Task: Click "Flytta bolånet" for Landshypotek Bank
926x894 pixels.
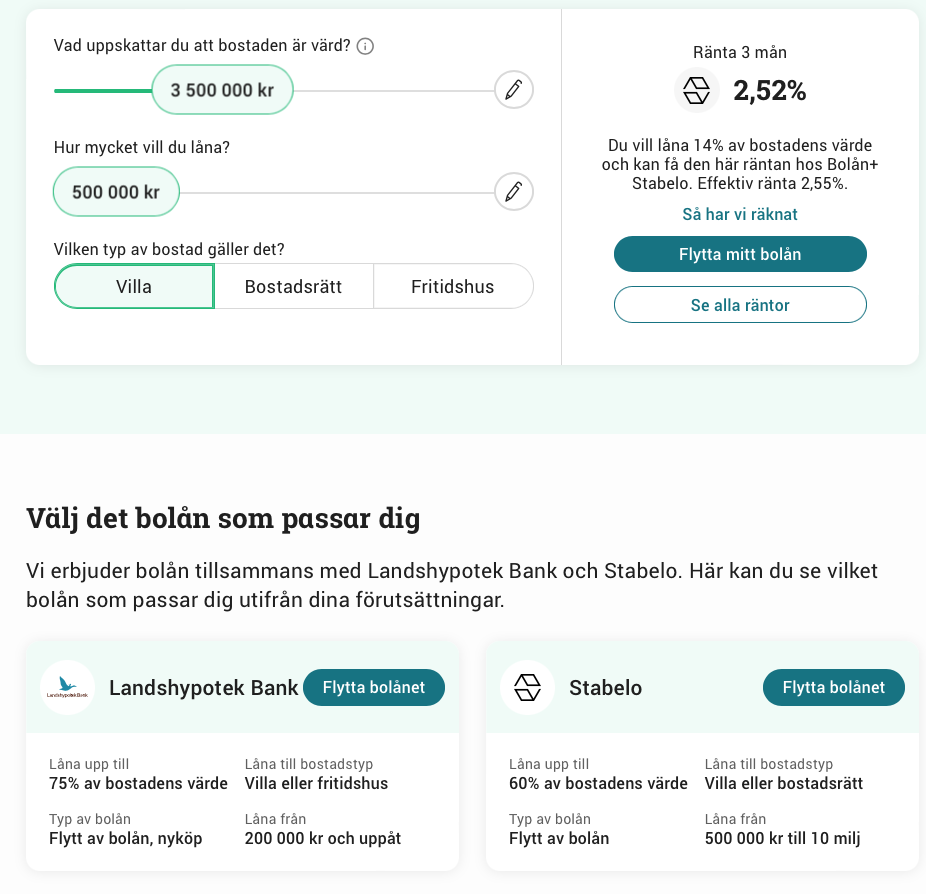Action: click(x=374, y=688)
